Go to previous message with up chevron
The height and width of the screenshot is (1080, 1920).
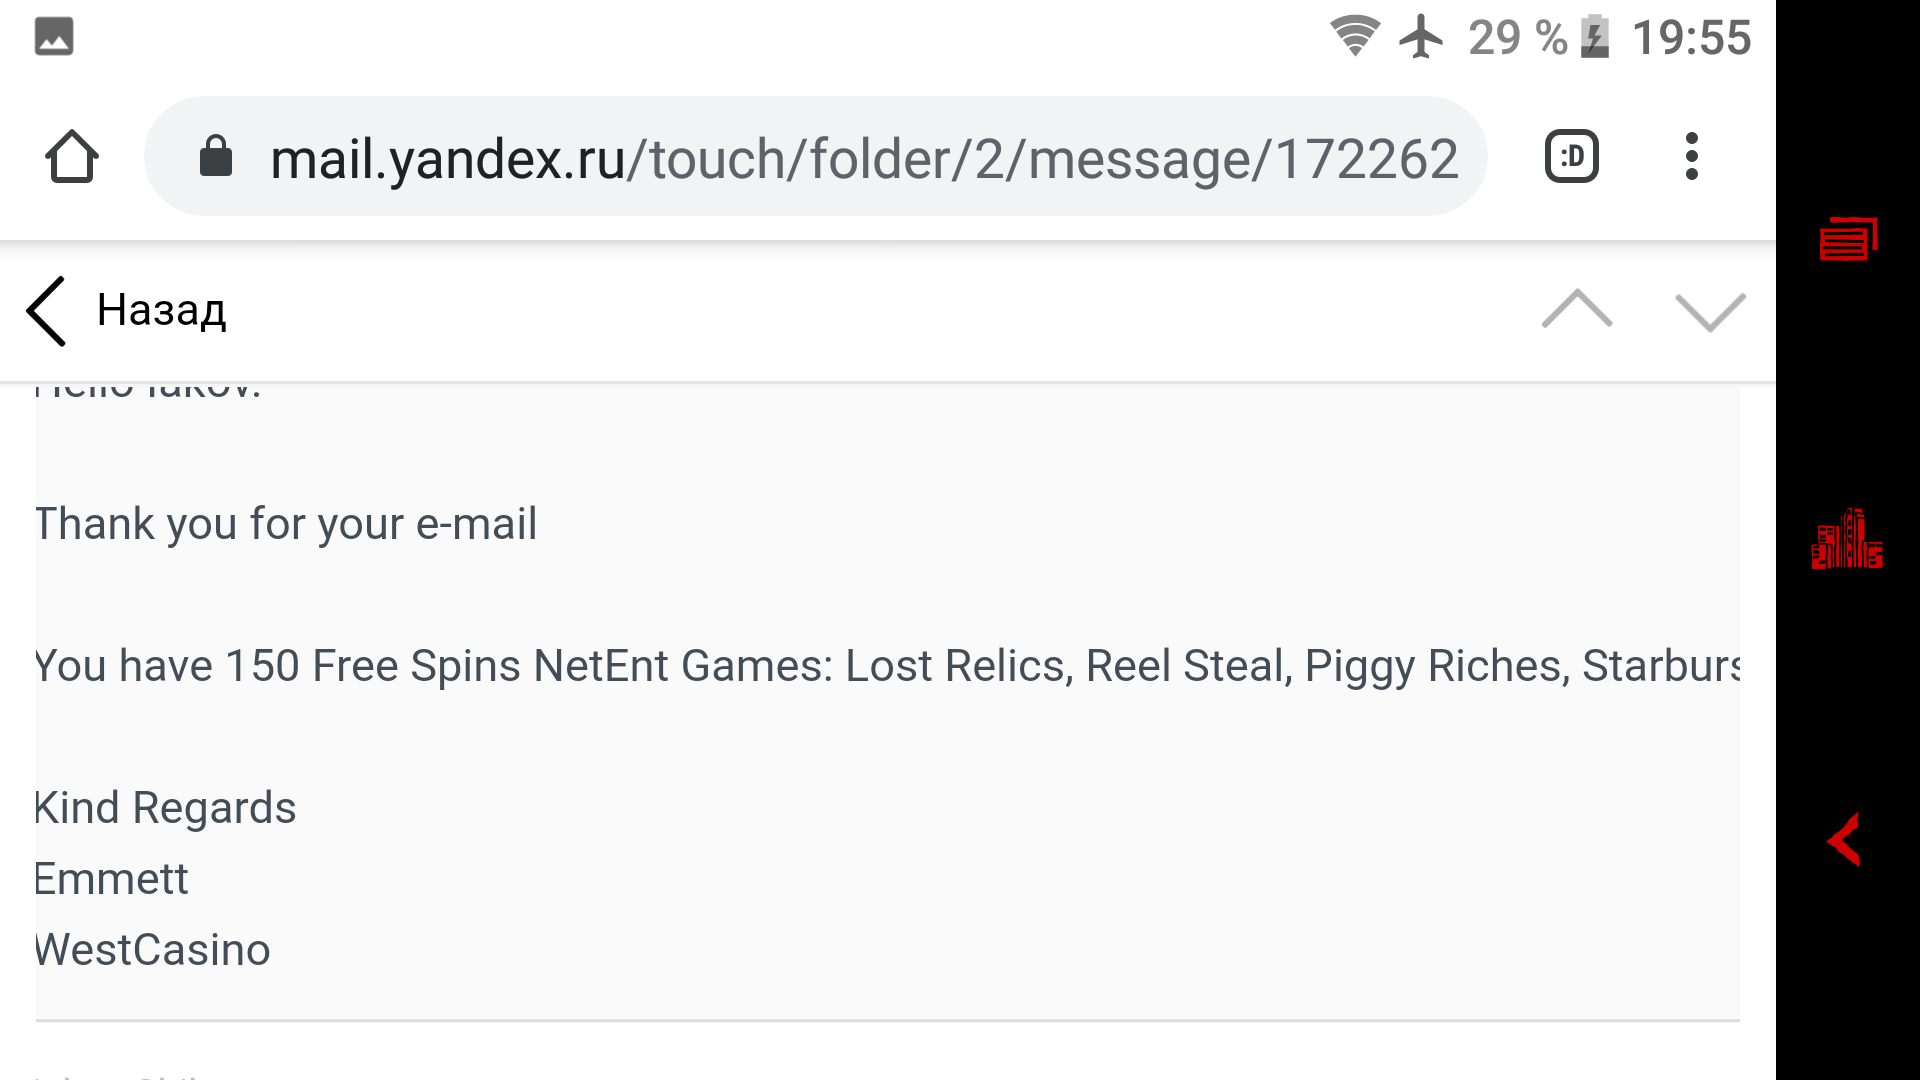[x=1577, y=310]
